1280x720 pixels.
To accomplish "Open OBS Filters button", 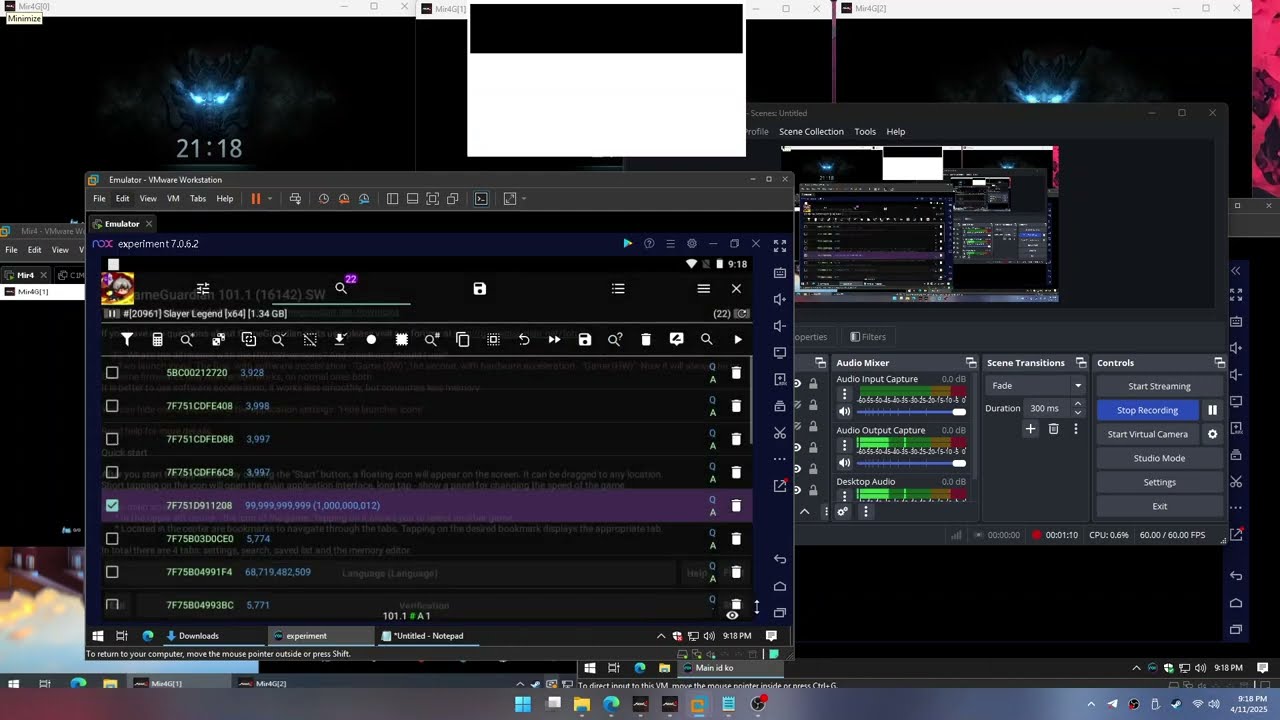I will click(867, 337).
